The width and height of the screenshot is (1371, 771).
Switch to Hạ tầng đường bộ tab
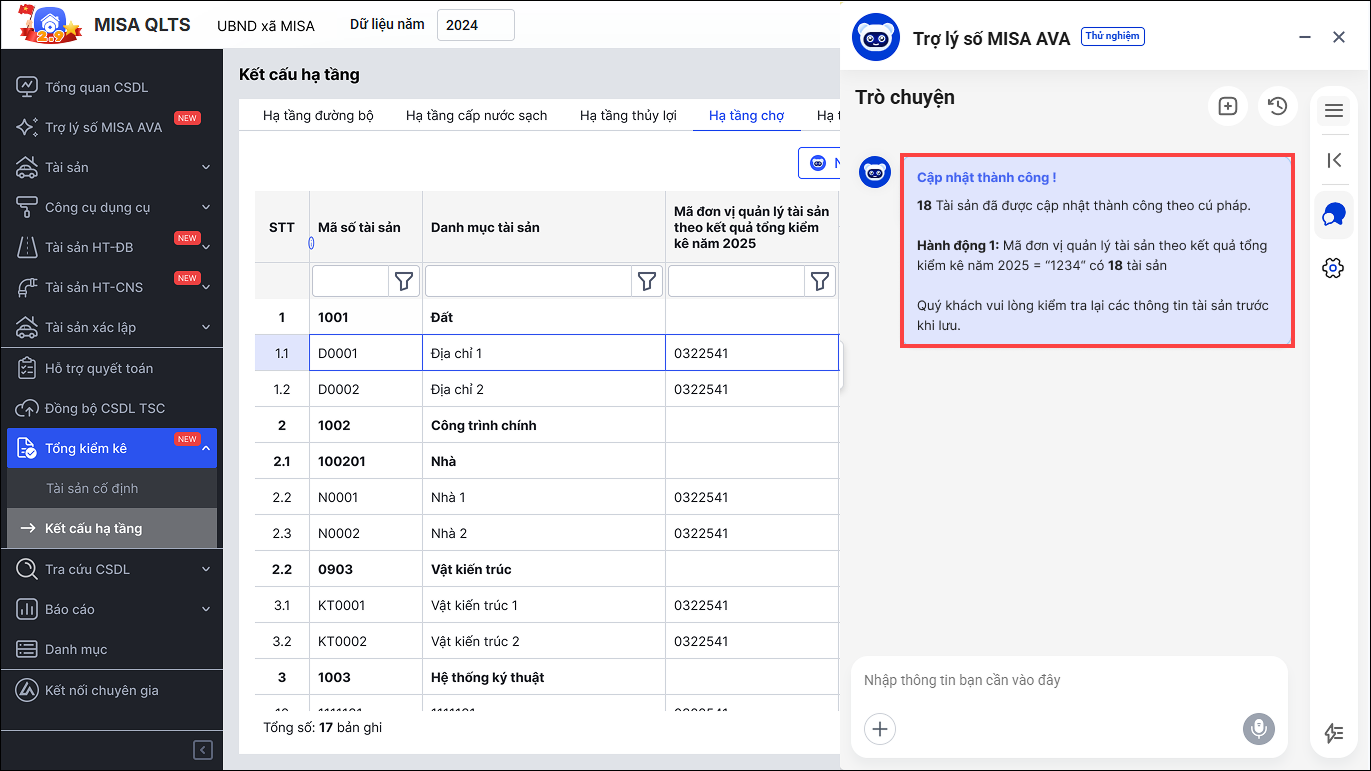318,115
